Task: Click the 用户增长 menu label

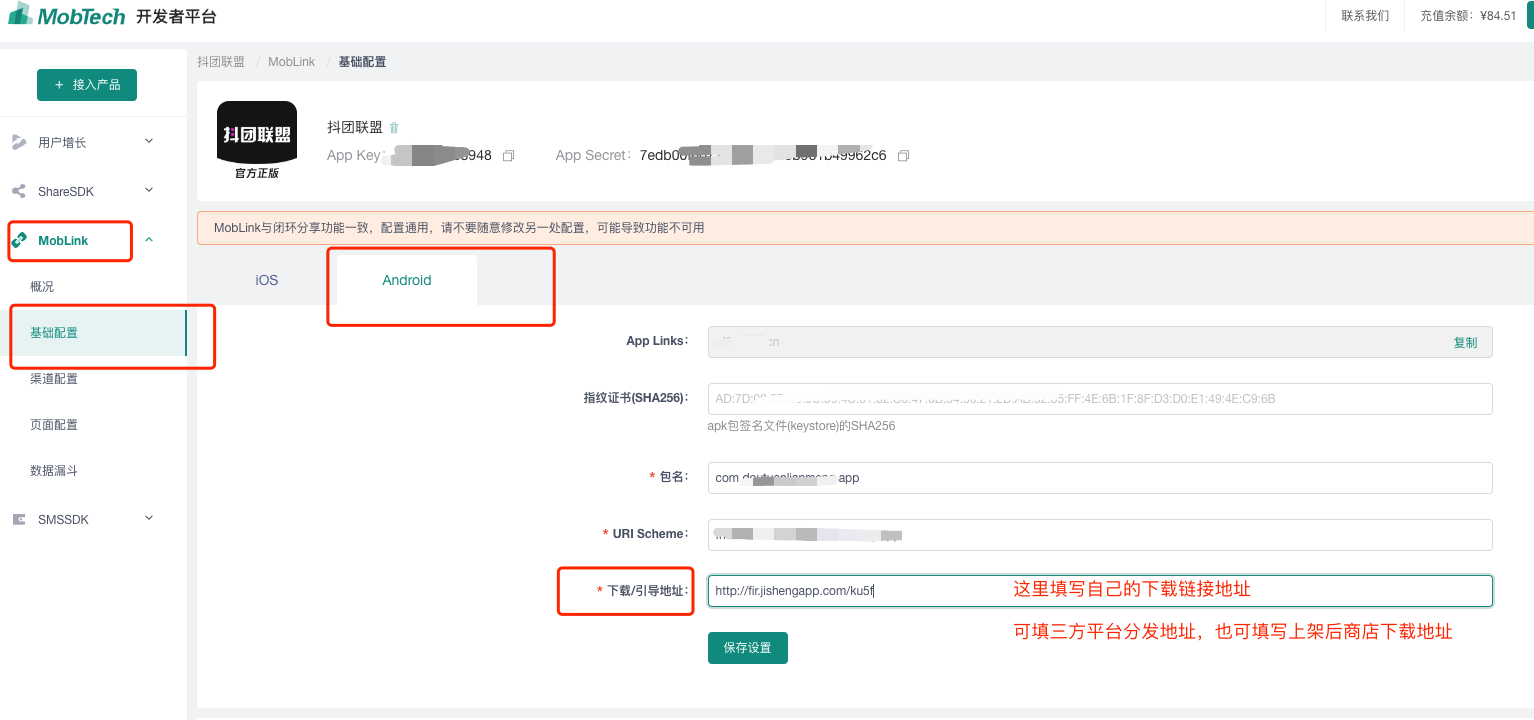Action: pyautogui.click(x=62, y=143)
